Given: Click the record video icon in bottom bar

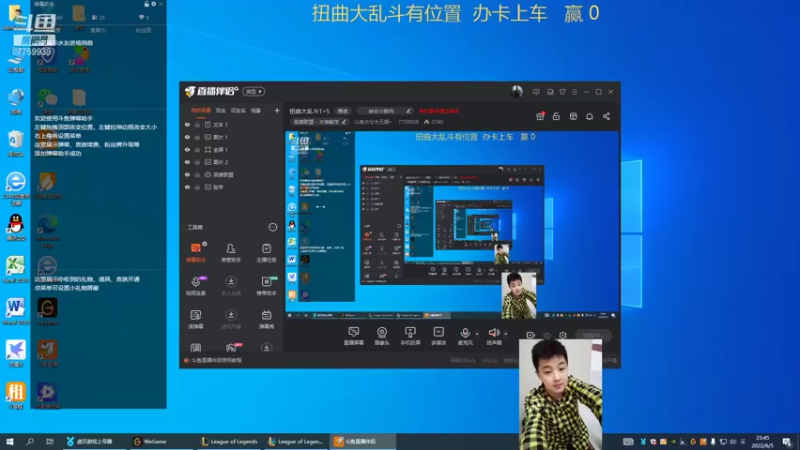Looking at the screenshot, I should (x=530, y=335).
